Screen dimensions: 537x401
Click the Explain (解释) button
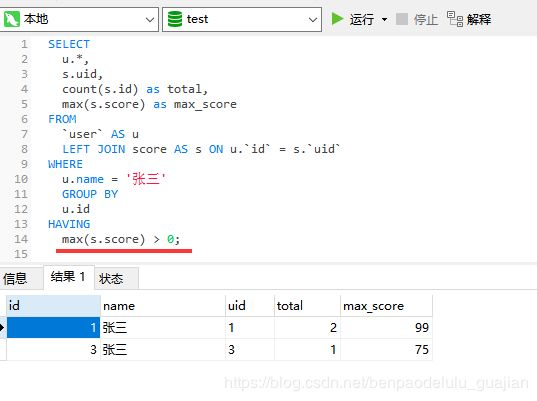(469, 19)
